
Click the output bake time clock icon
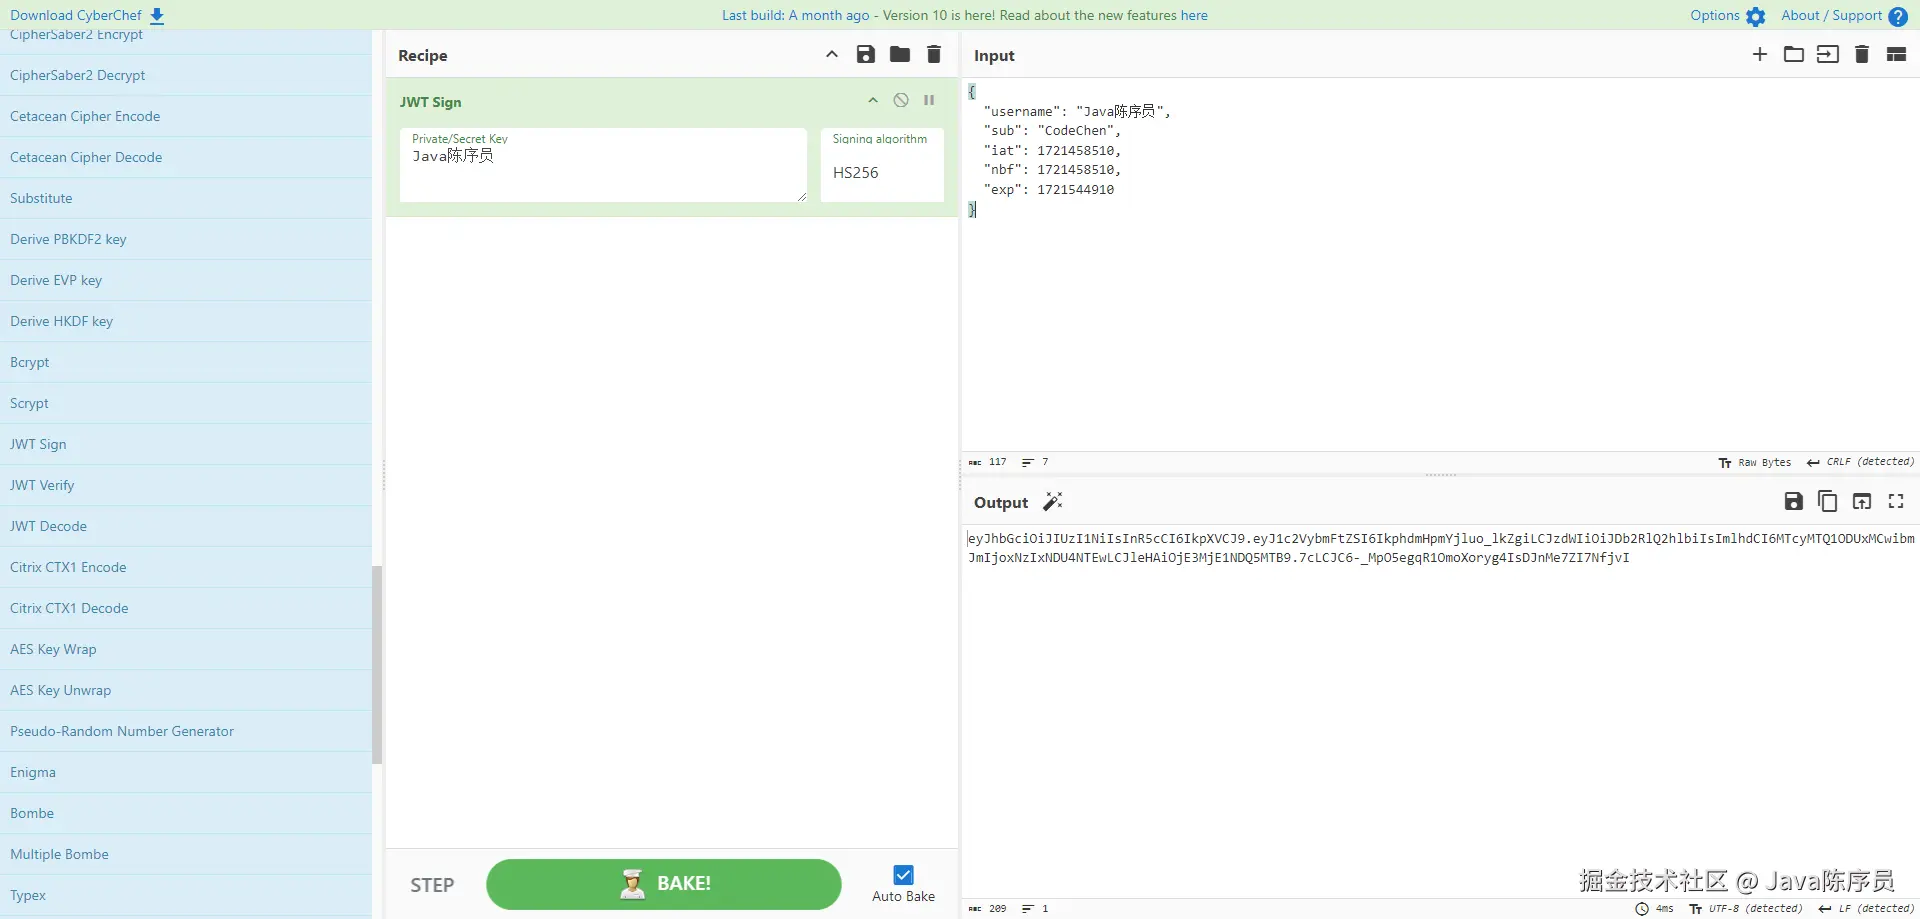tap(1642, 909)
